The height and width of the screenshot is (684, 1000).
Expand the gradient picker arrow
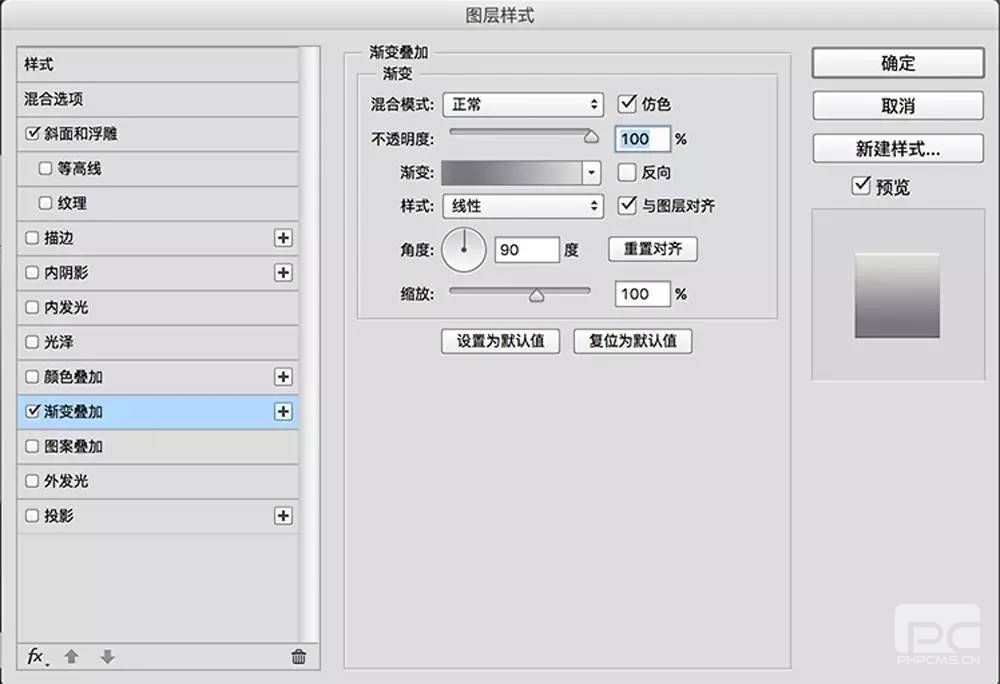(x=592, y=173)
